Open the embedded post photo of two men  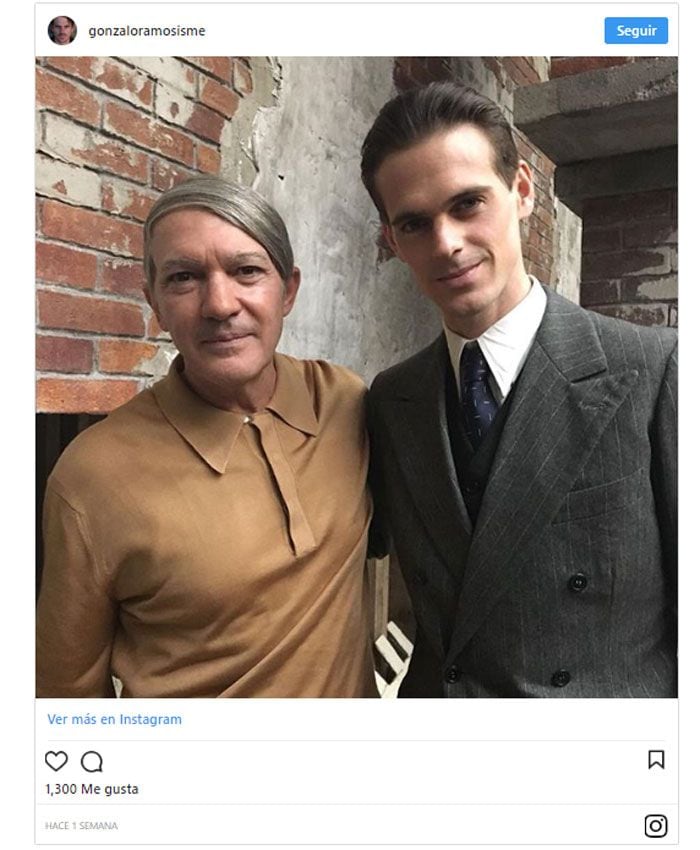click(x=357, y=377)
